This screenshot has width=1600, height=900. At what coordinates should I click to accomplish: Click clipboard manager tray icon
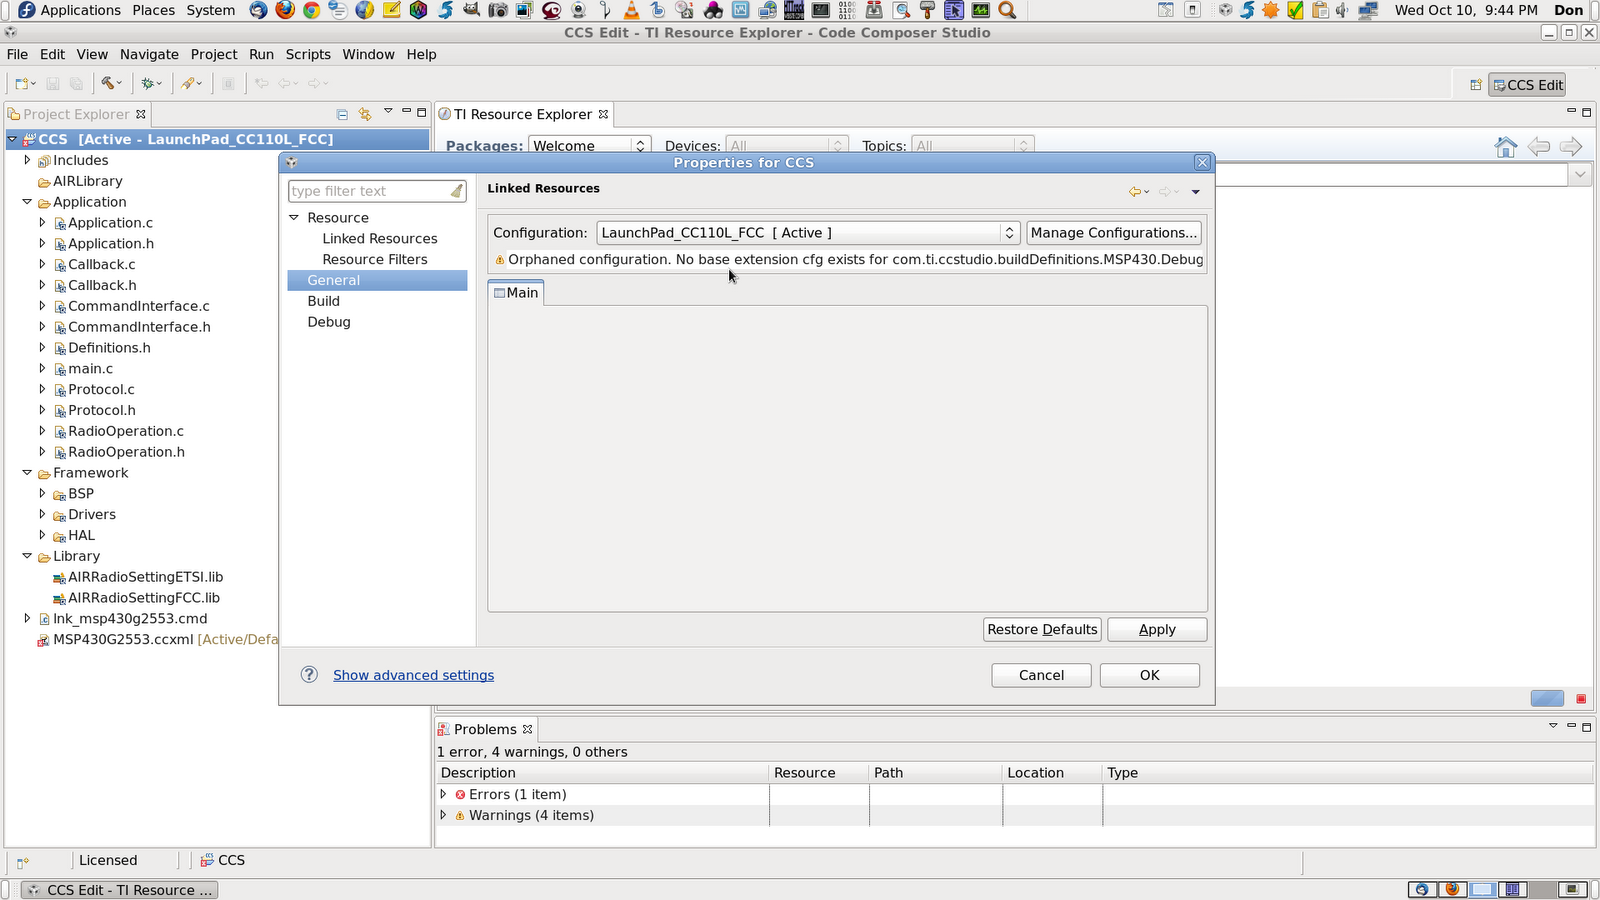tap(1320, 10)
